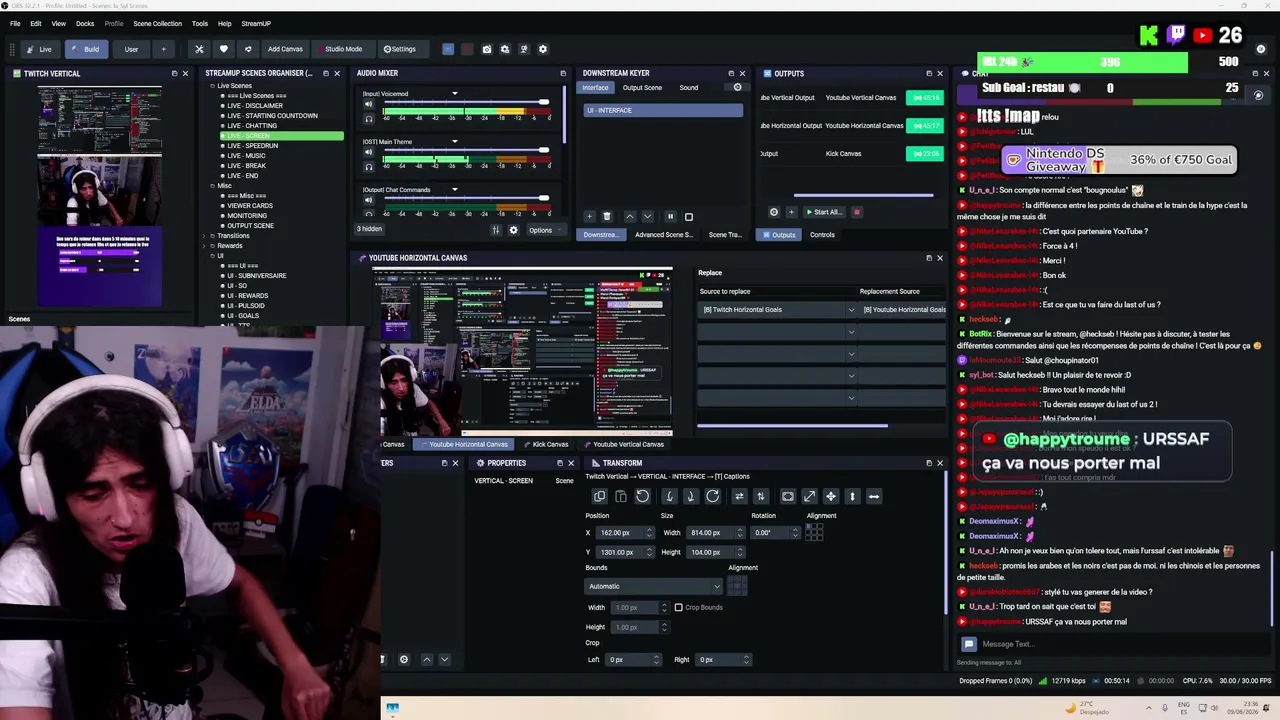
Task: Paste transform in Transform panel
Action: coord(620,496)
